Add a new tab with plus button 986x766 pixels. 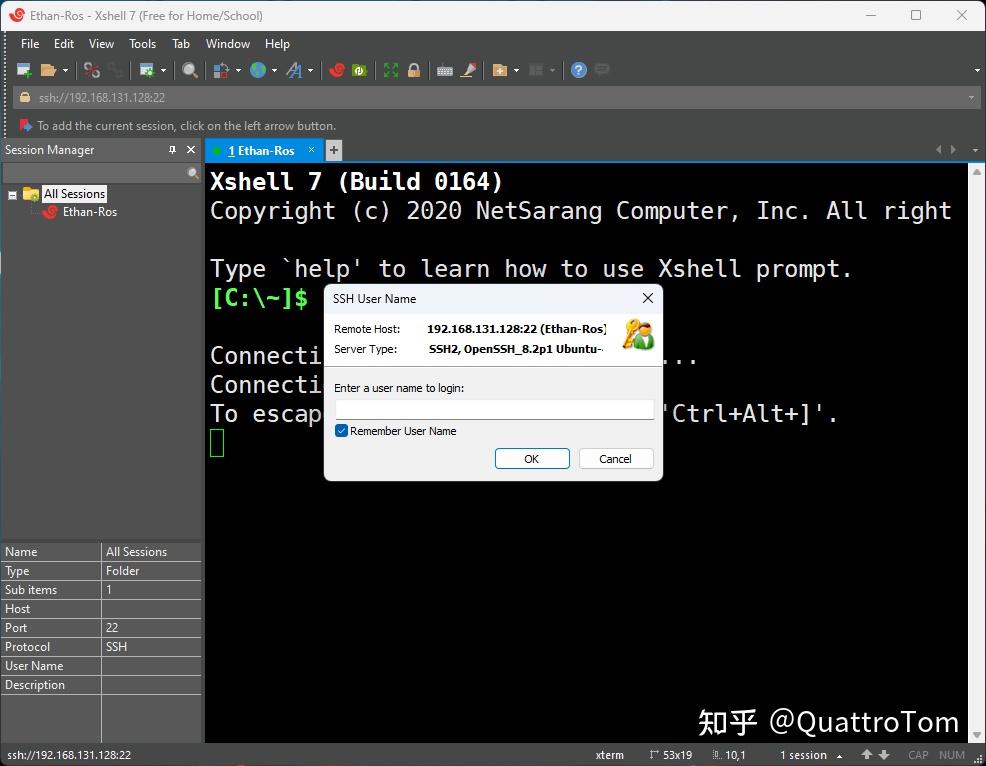point(334,150)
